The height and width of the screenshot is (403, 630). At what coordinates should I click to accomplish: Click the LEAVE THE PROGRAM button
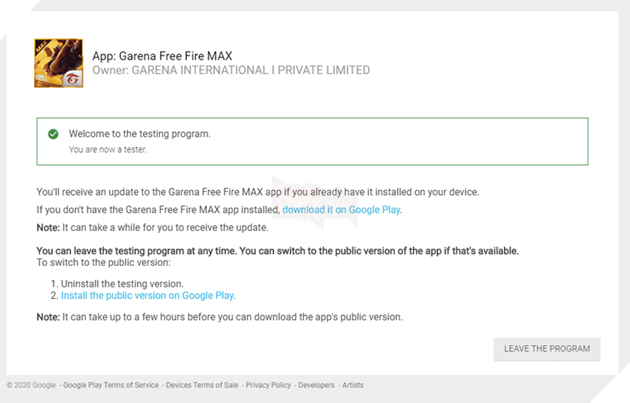point(547,349)
